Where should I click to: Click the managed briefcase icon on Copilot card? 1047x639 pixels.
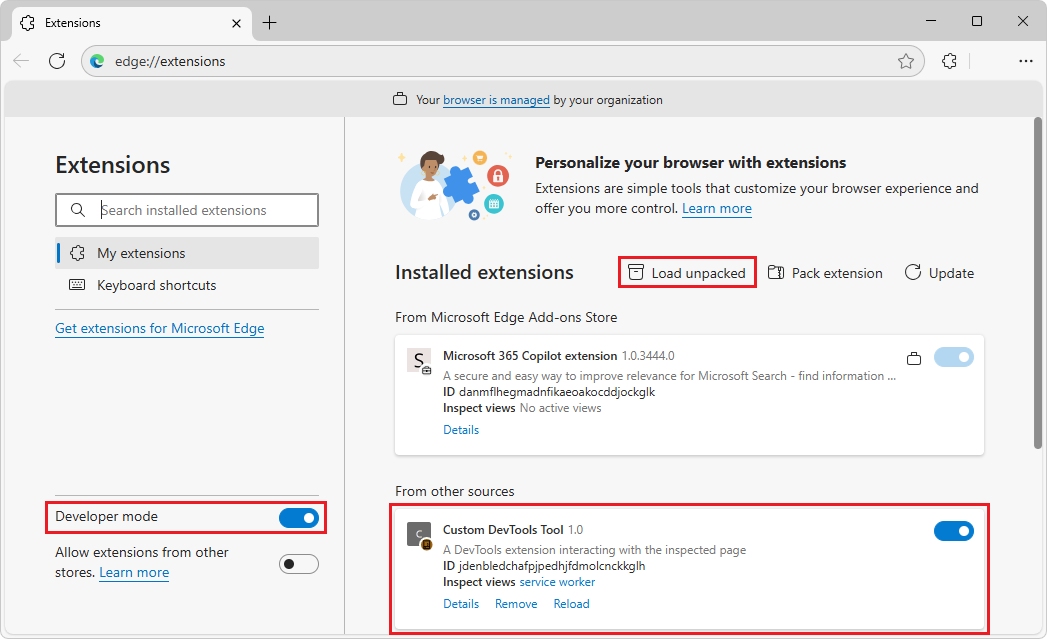tap(913, 359)
